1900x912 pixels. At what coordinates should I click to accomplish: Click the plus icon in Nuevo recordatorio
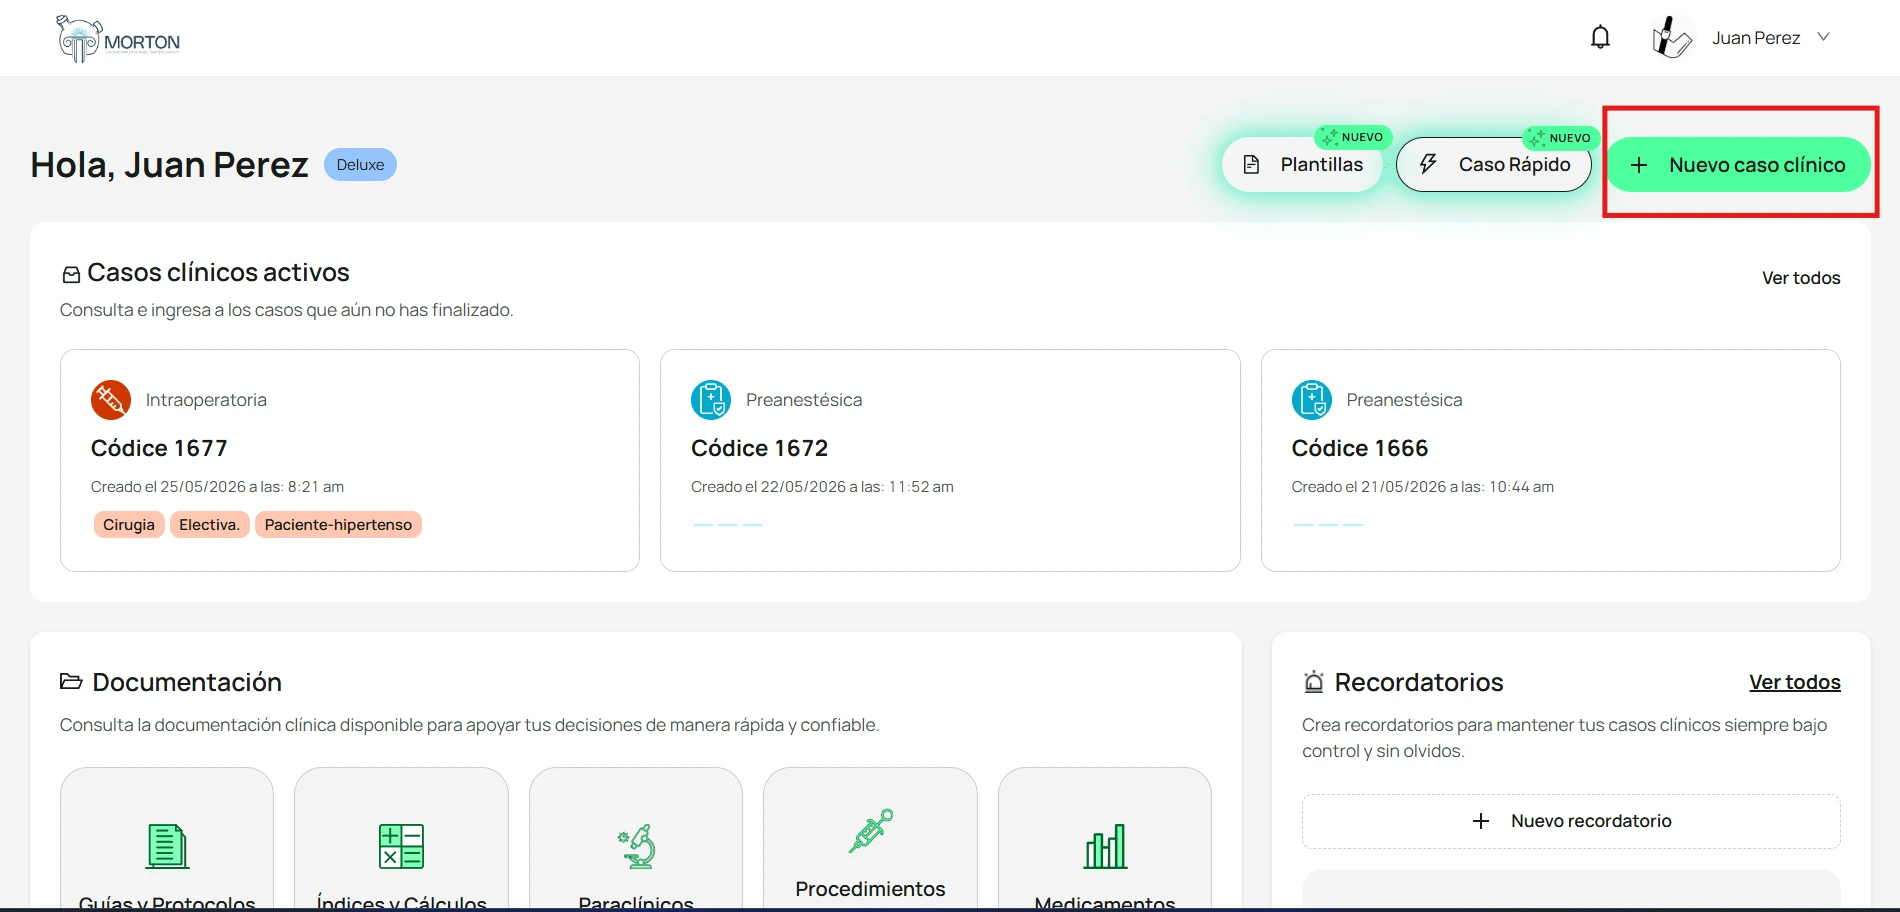[1481, 821]
